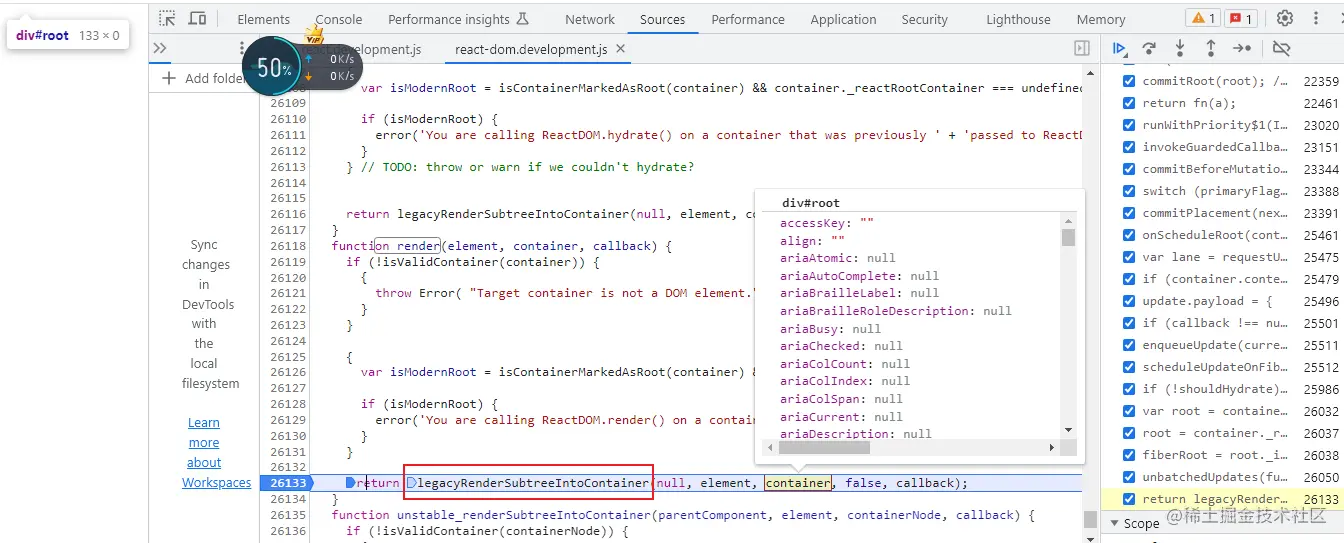Collapse the Scope section
The height and width of the screenshot is (543, 1344).
pyautogui.click(x=1115, y=522)
